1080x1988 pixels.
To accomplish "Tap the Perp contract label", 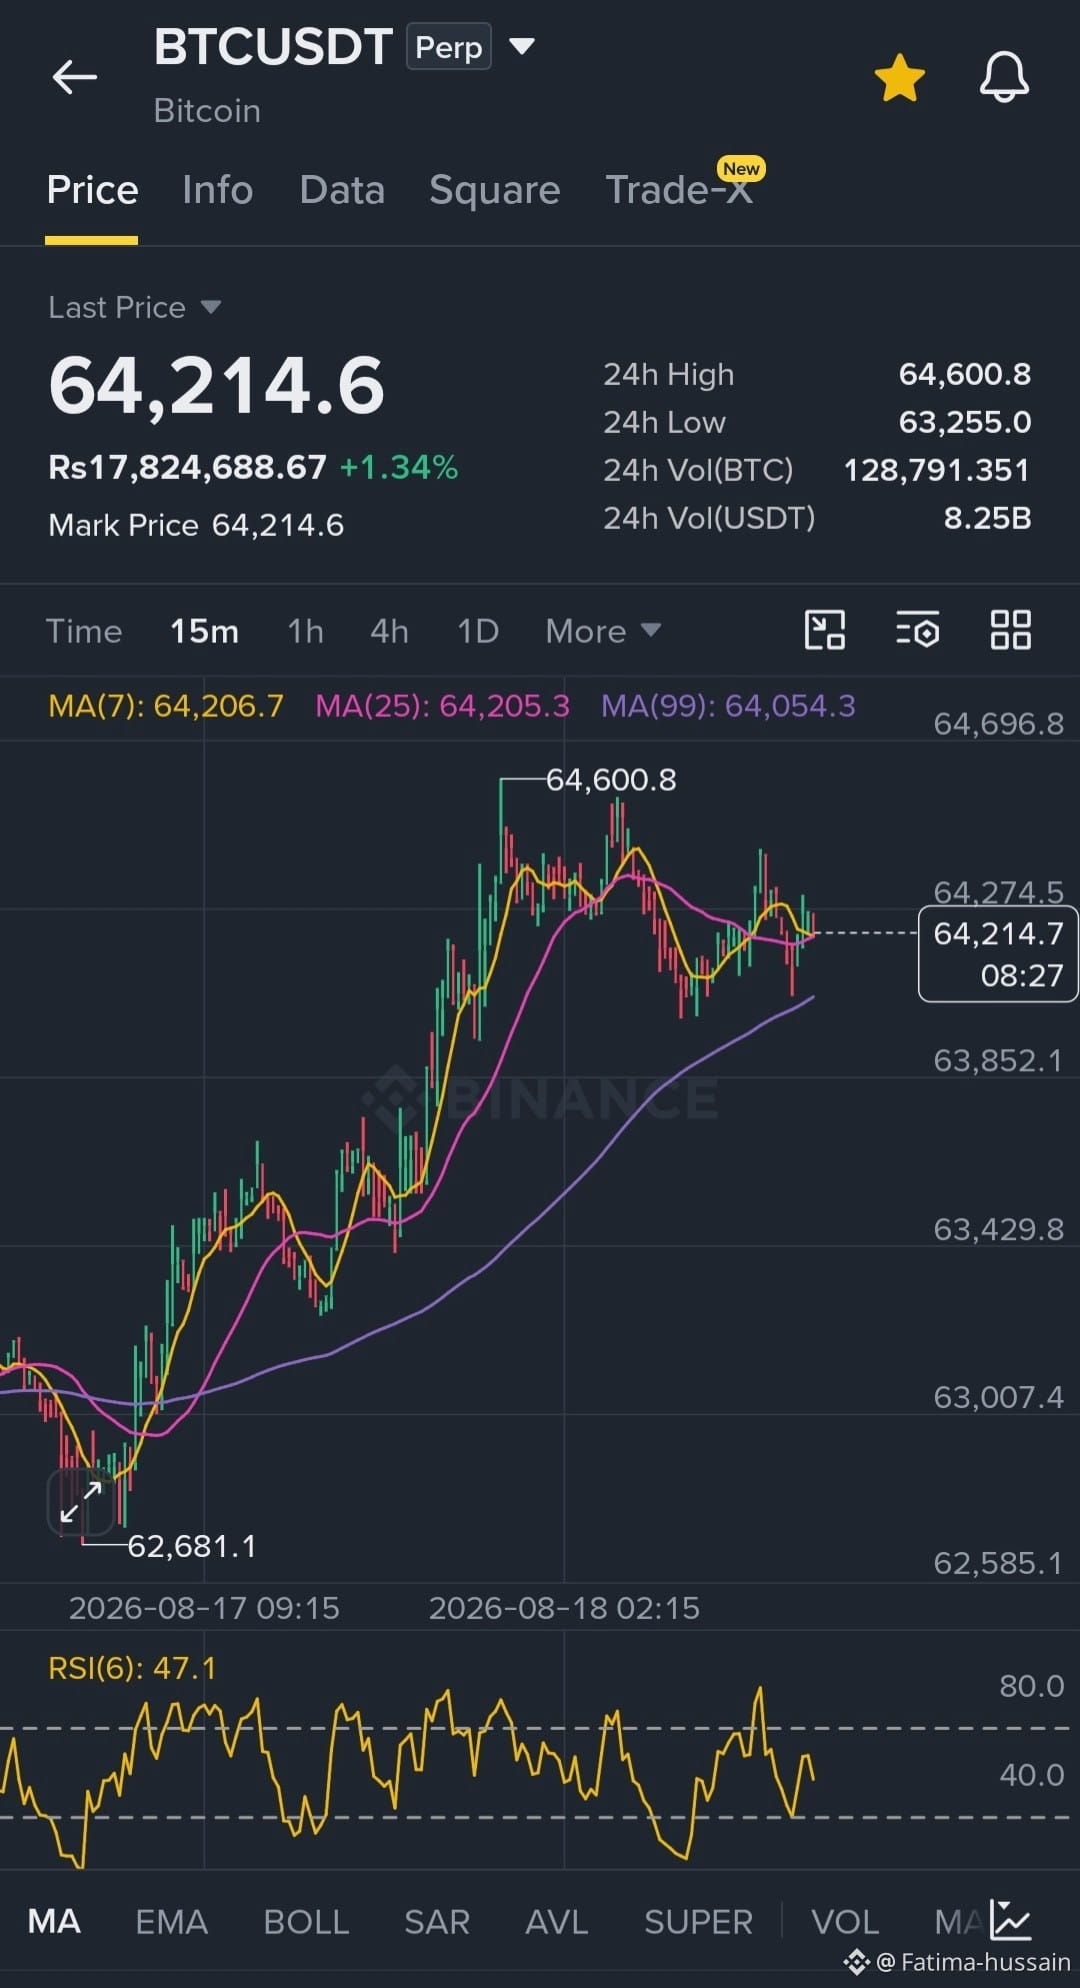I will point(448,47).
